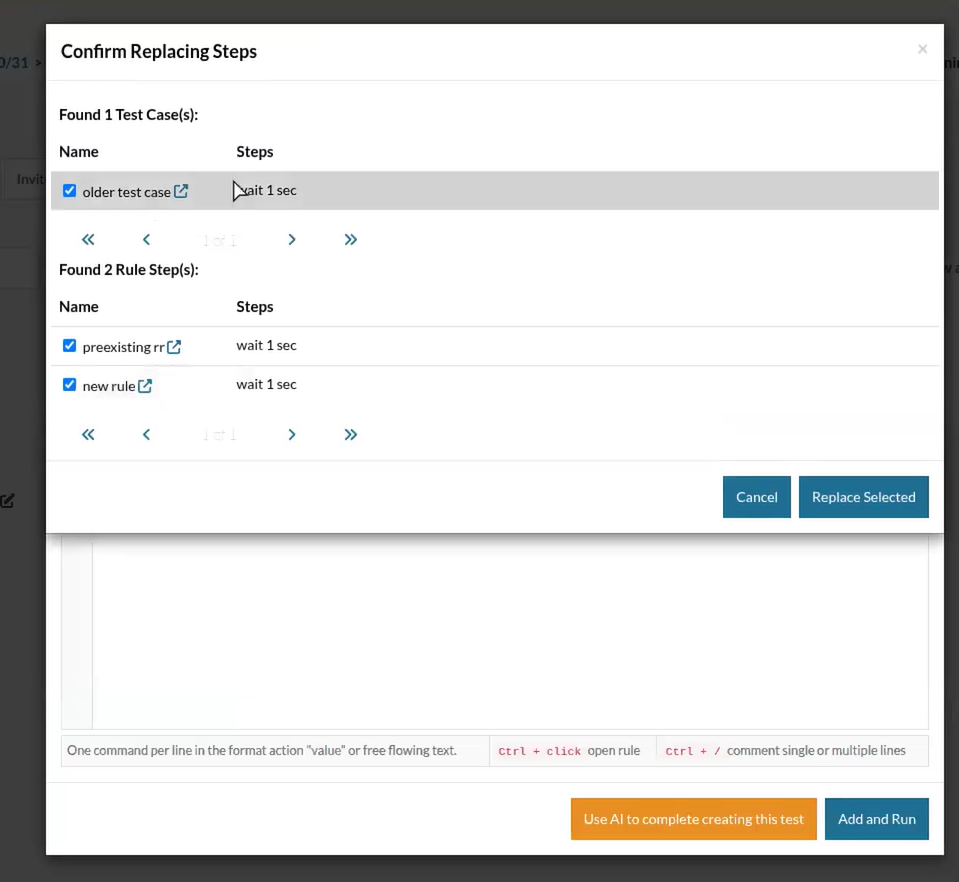This screenshot has width=959, height=882.
Task: Open new rule external link icon
Action: coord(145,386)
